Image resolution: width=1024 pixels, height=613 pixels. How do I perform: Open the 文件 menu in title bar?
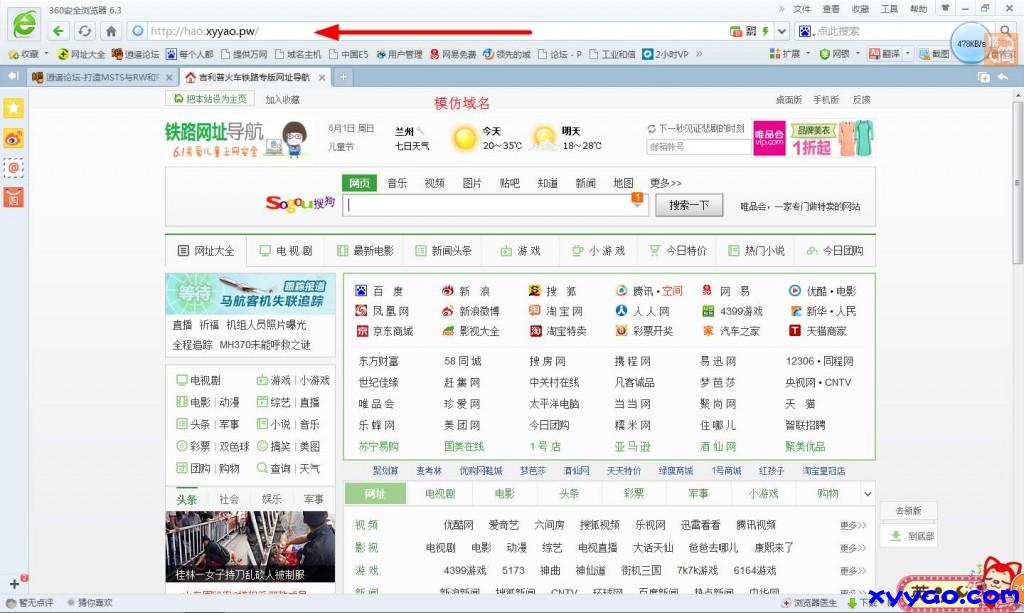802,8
